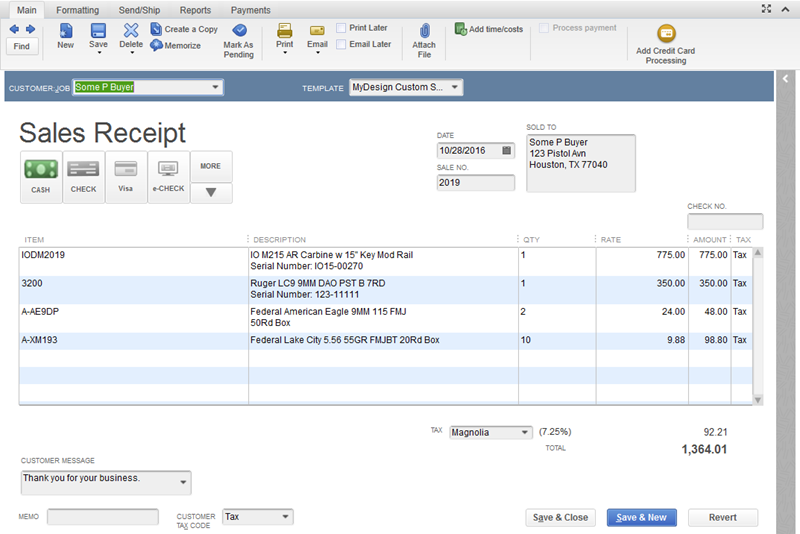
Task: Click the Check No. field
Action: [725, 221]
